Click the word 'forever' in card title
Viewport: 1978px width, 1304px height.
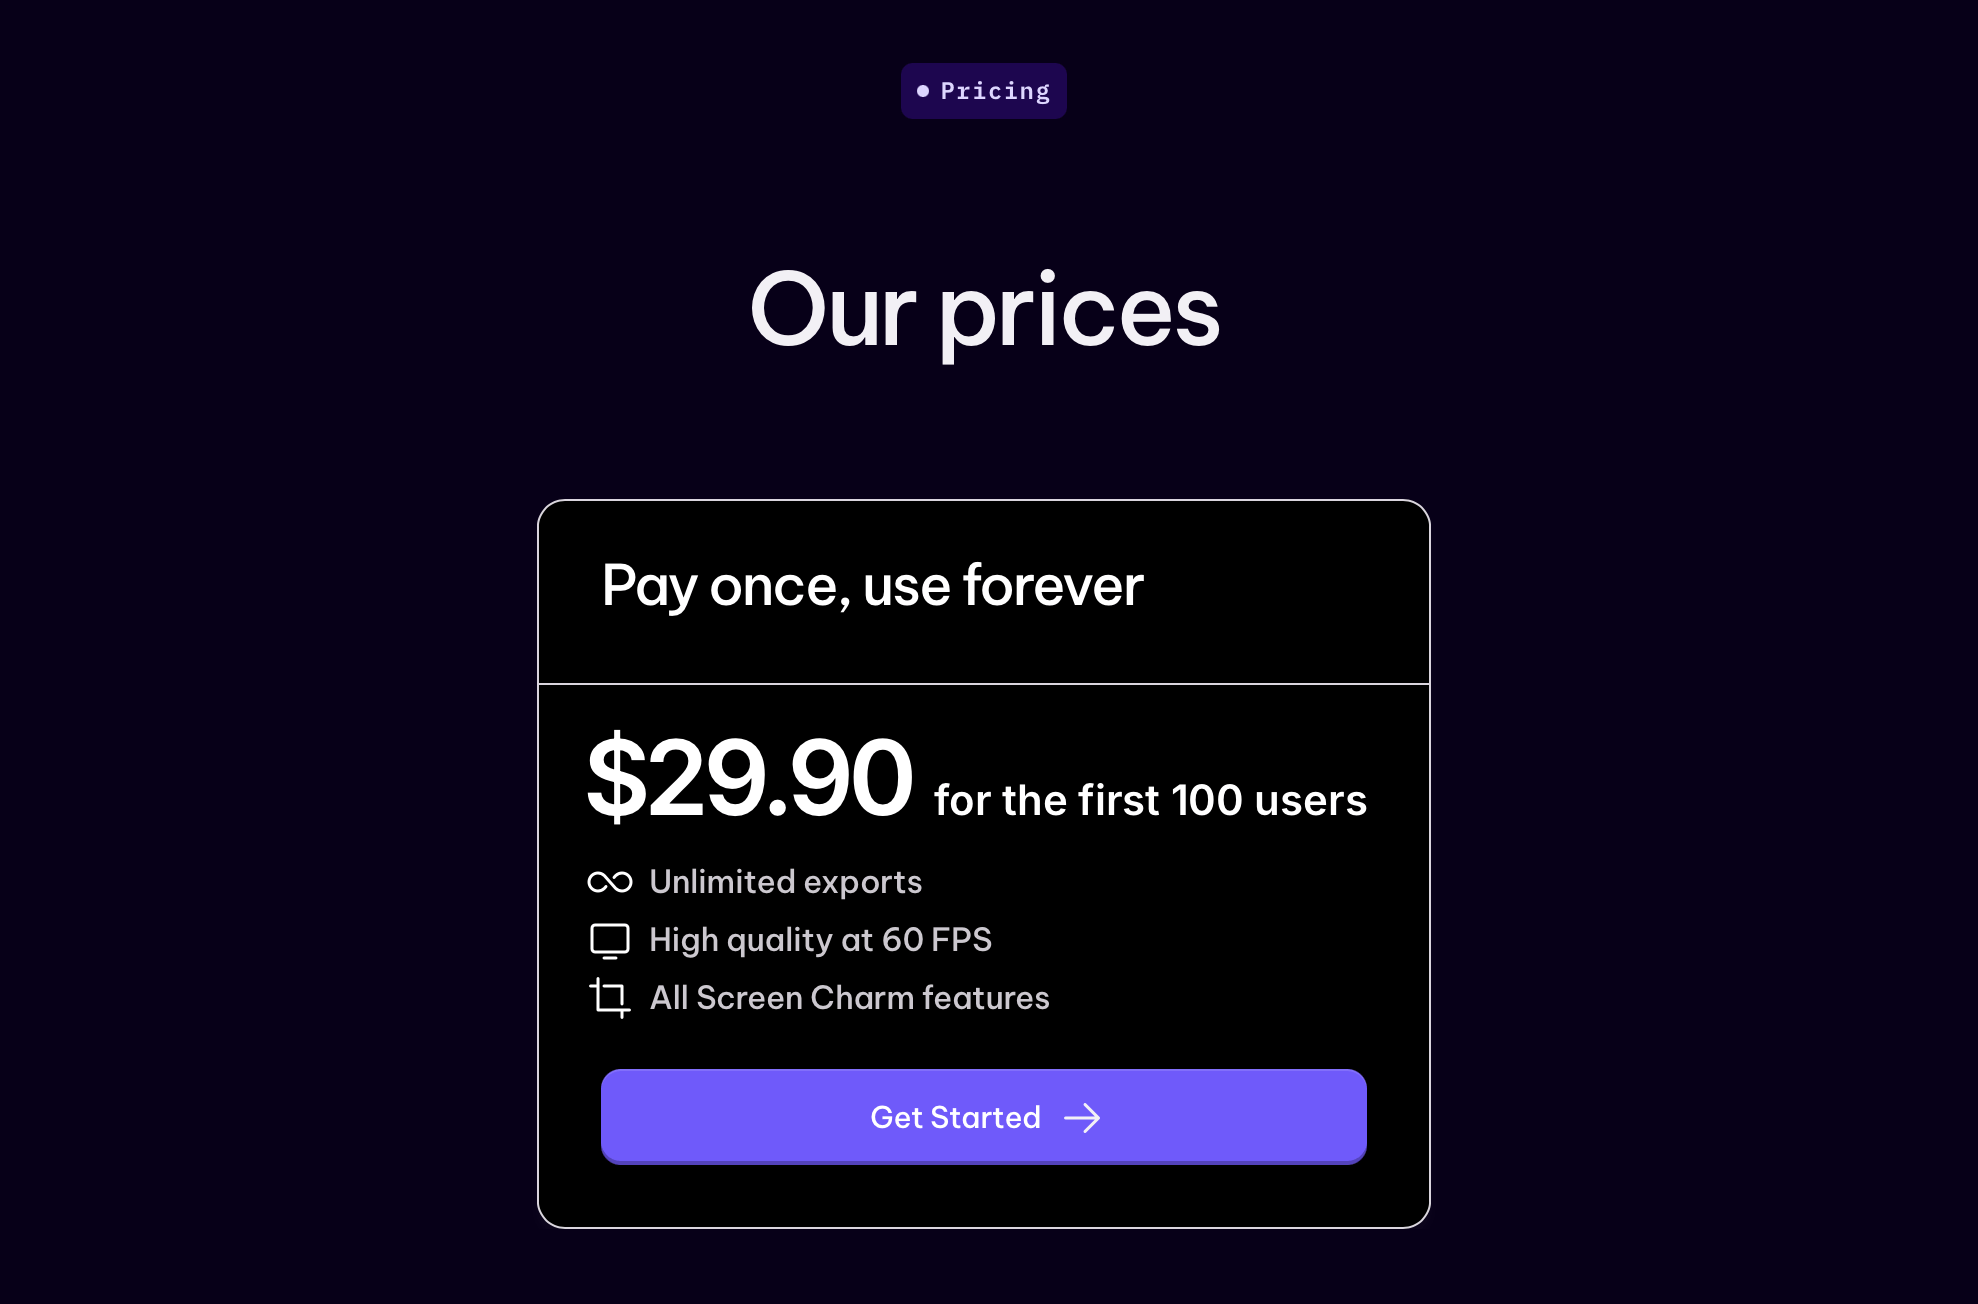pos(1053,585)
